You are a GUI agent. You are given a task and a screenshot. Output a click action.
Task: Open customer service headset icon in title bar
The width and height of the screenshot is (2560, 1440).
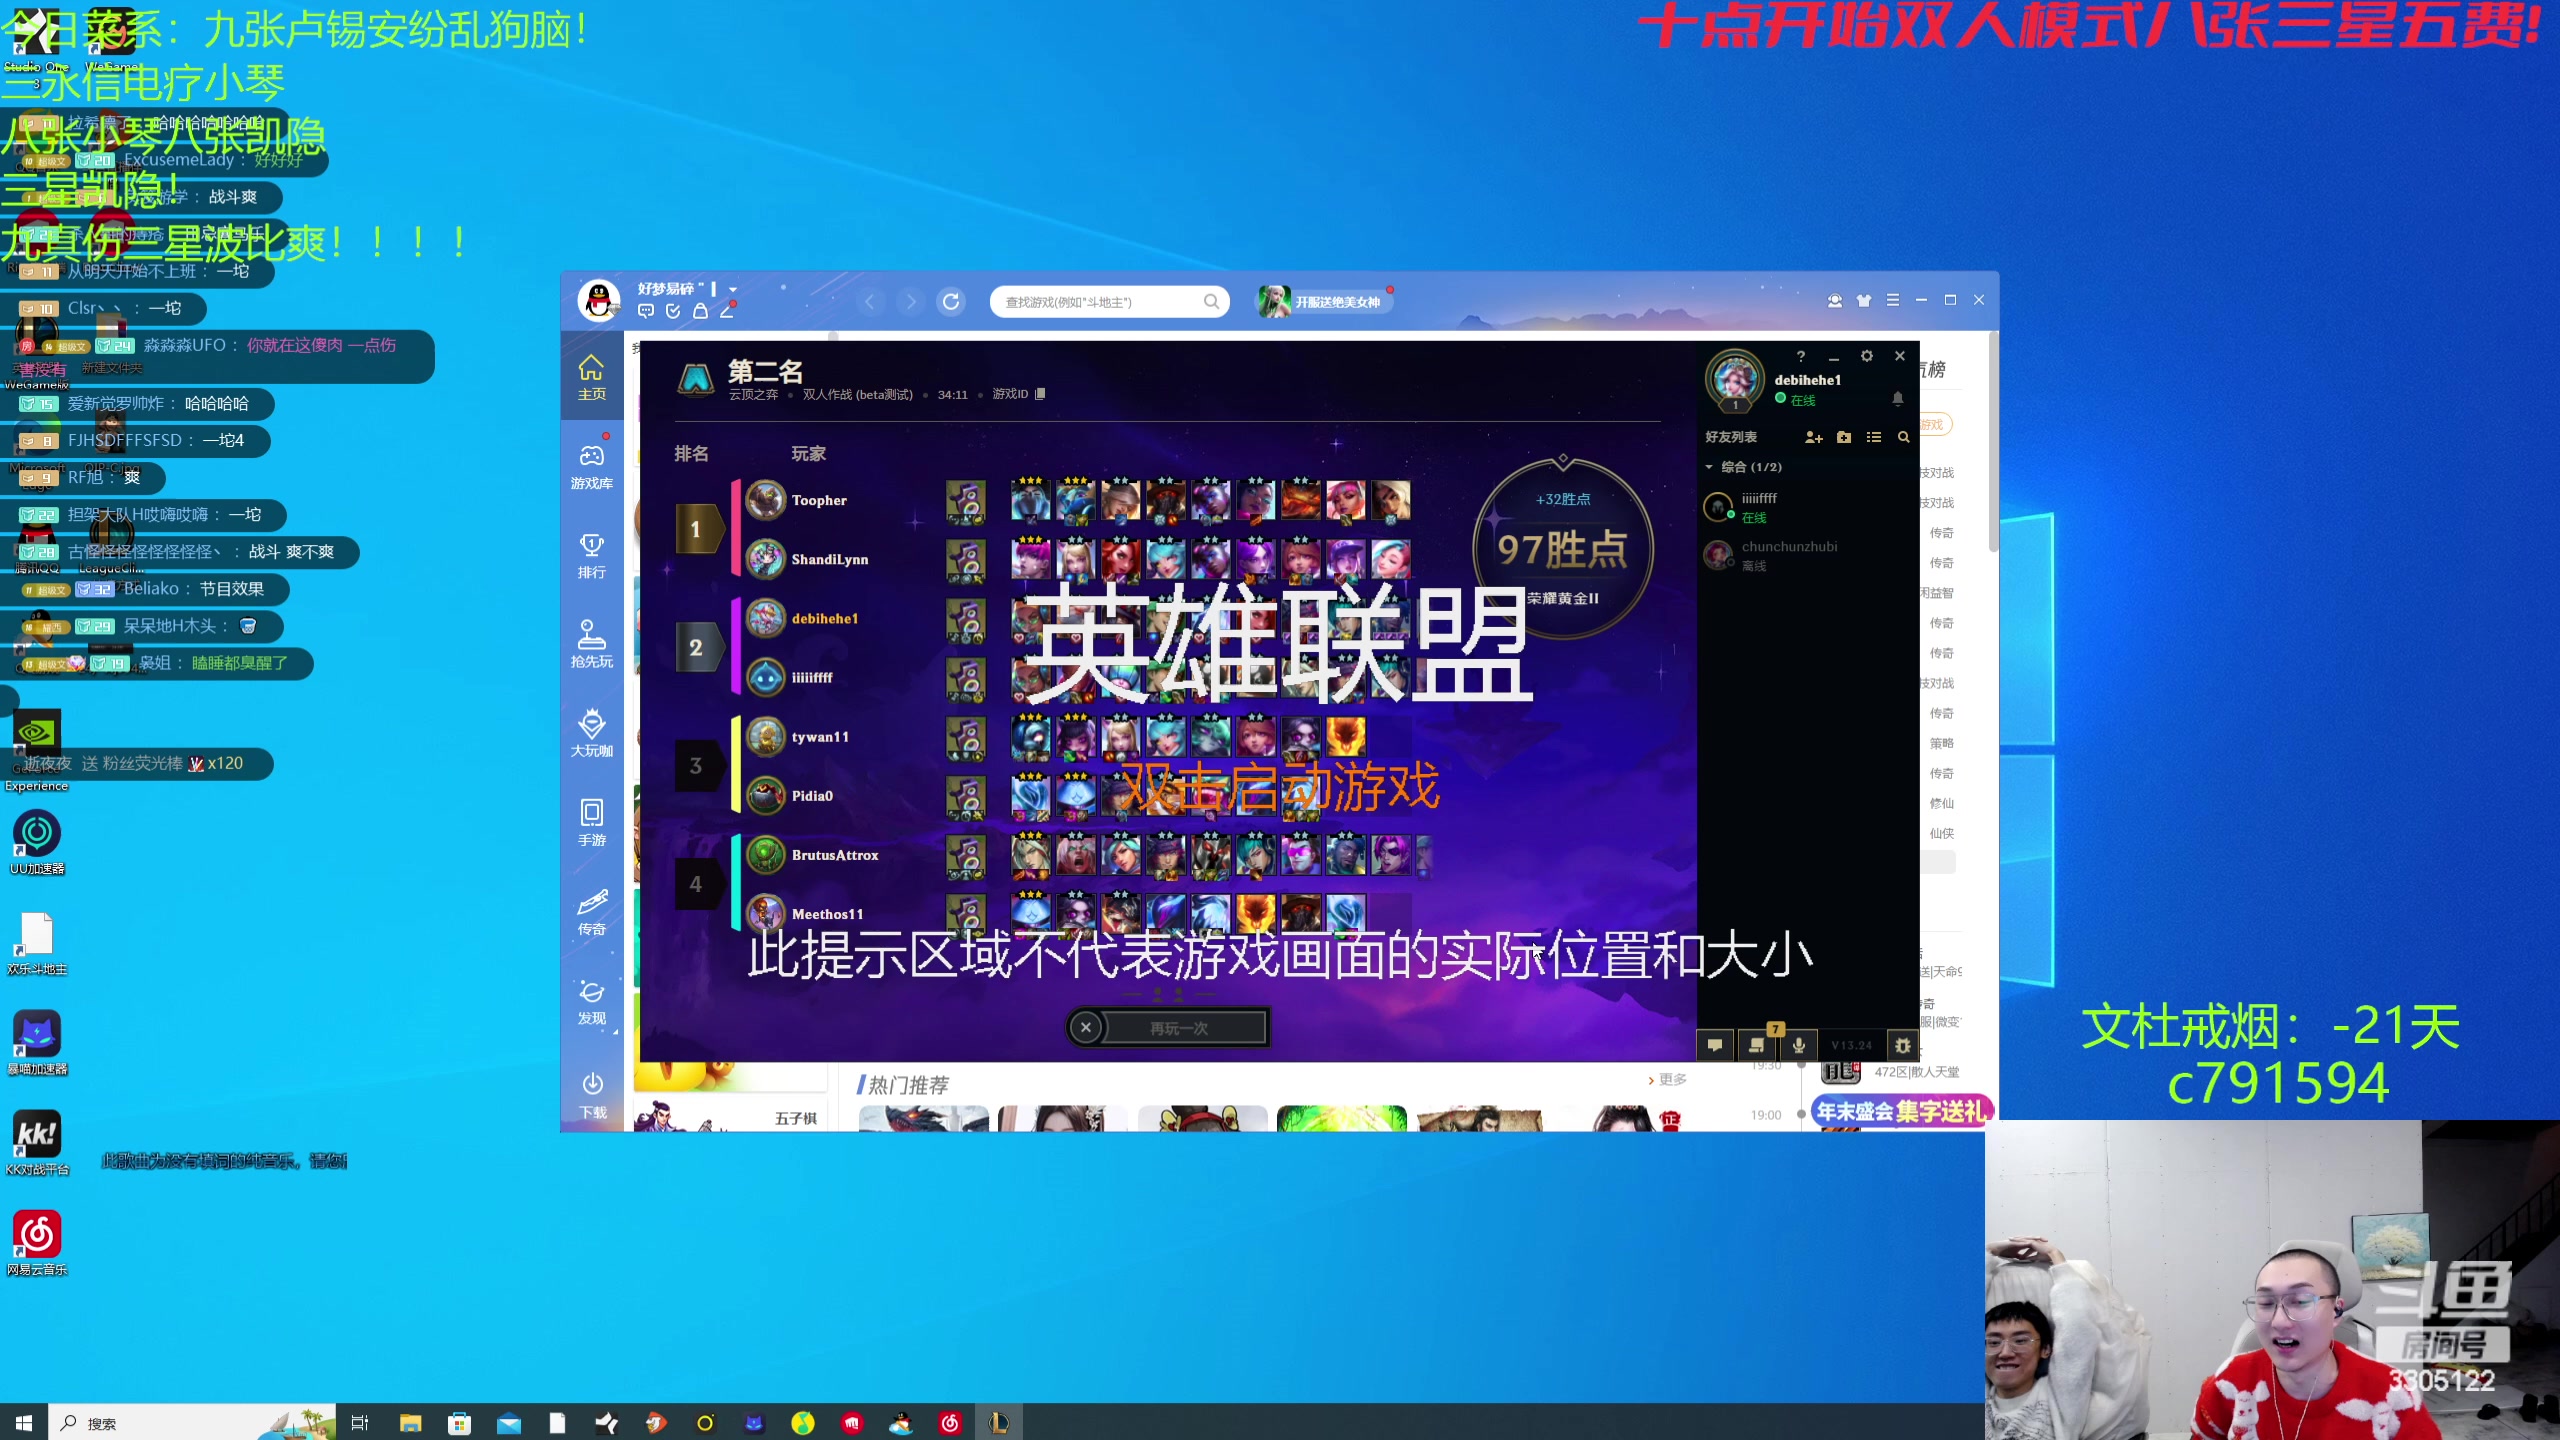(x=1835, y=300)
